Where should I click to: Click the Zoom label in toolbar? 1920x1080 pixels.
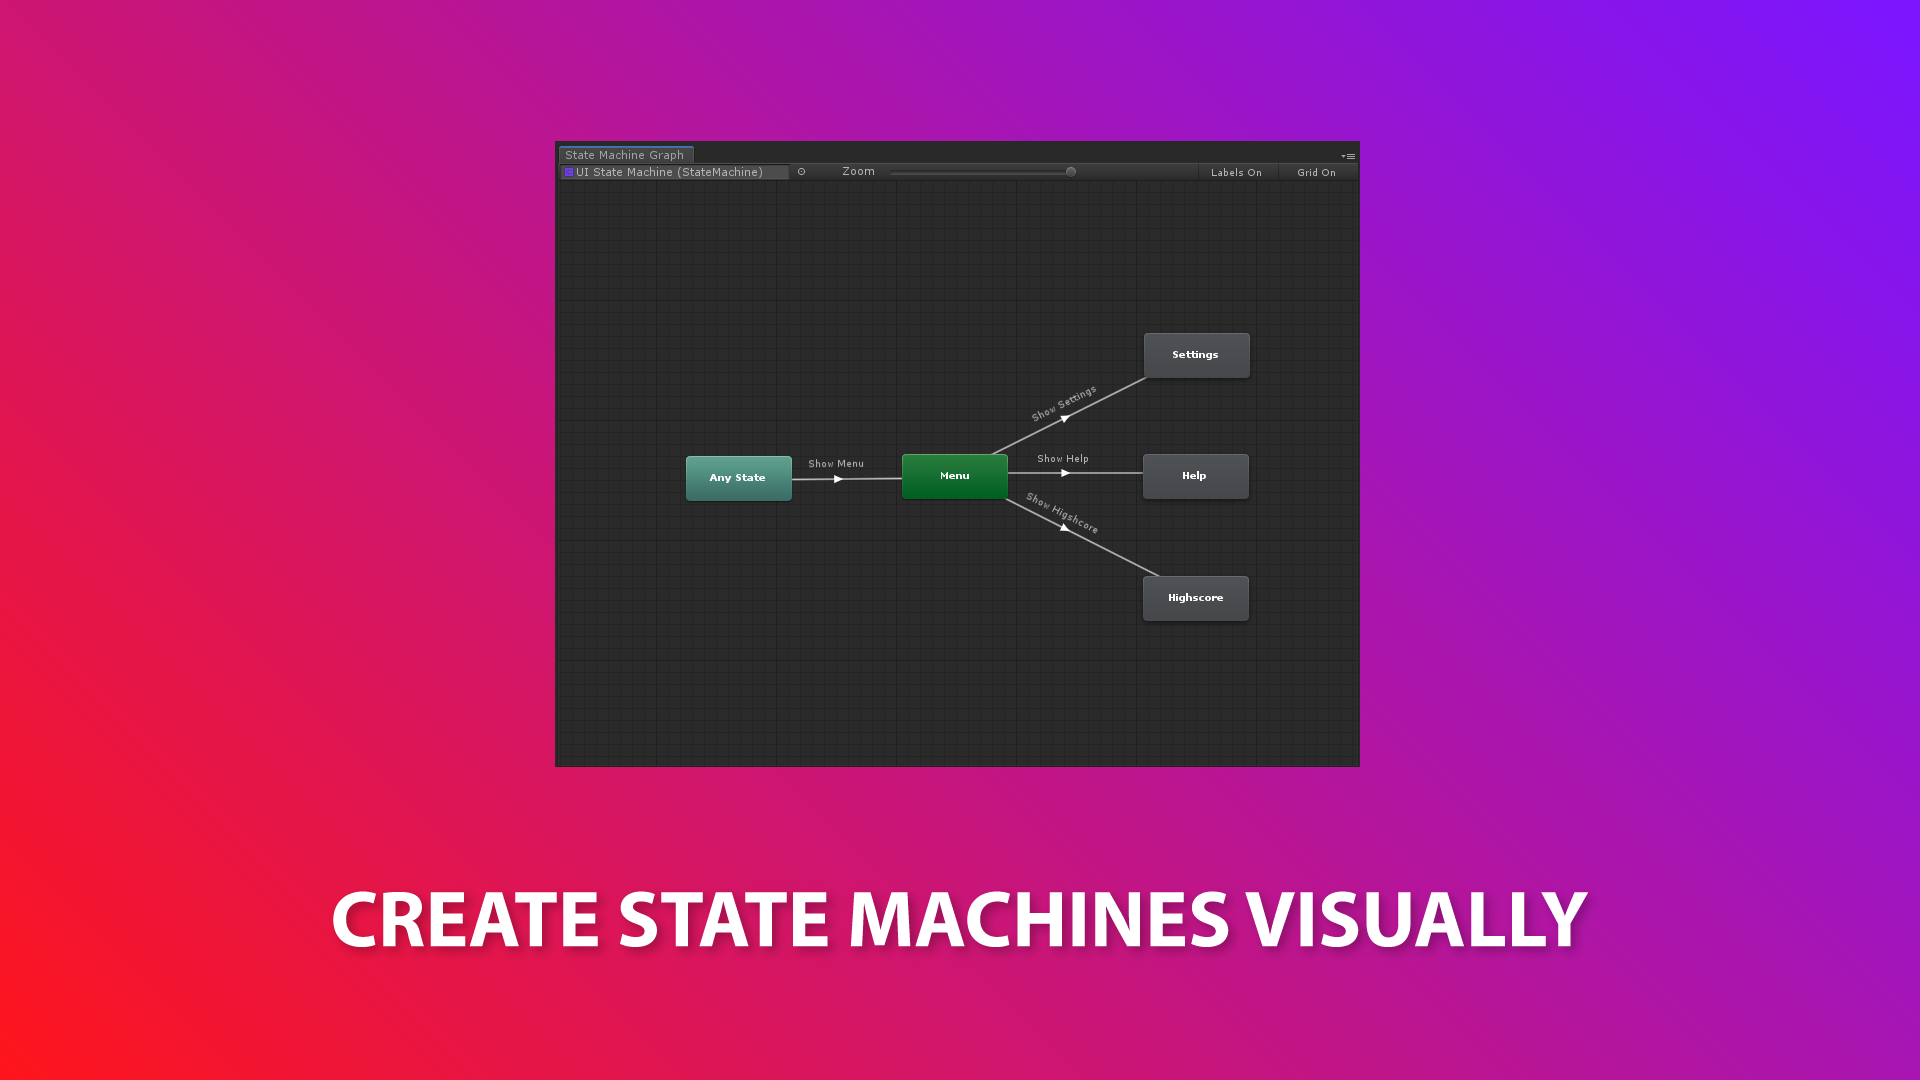click(858, 172)
